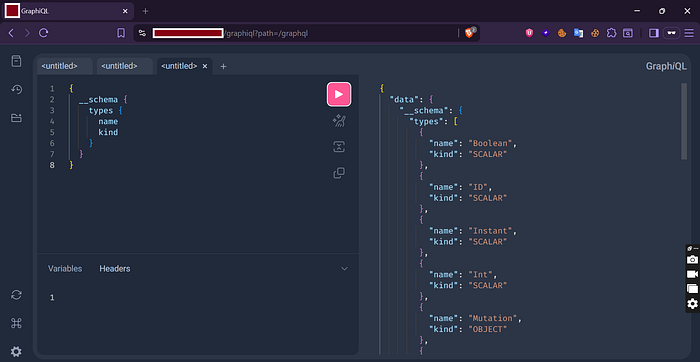Open the glasses icon in browser toolbar
This screenshot has height=362, width=700.
[671, 33]
